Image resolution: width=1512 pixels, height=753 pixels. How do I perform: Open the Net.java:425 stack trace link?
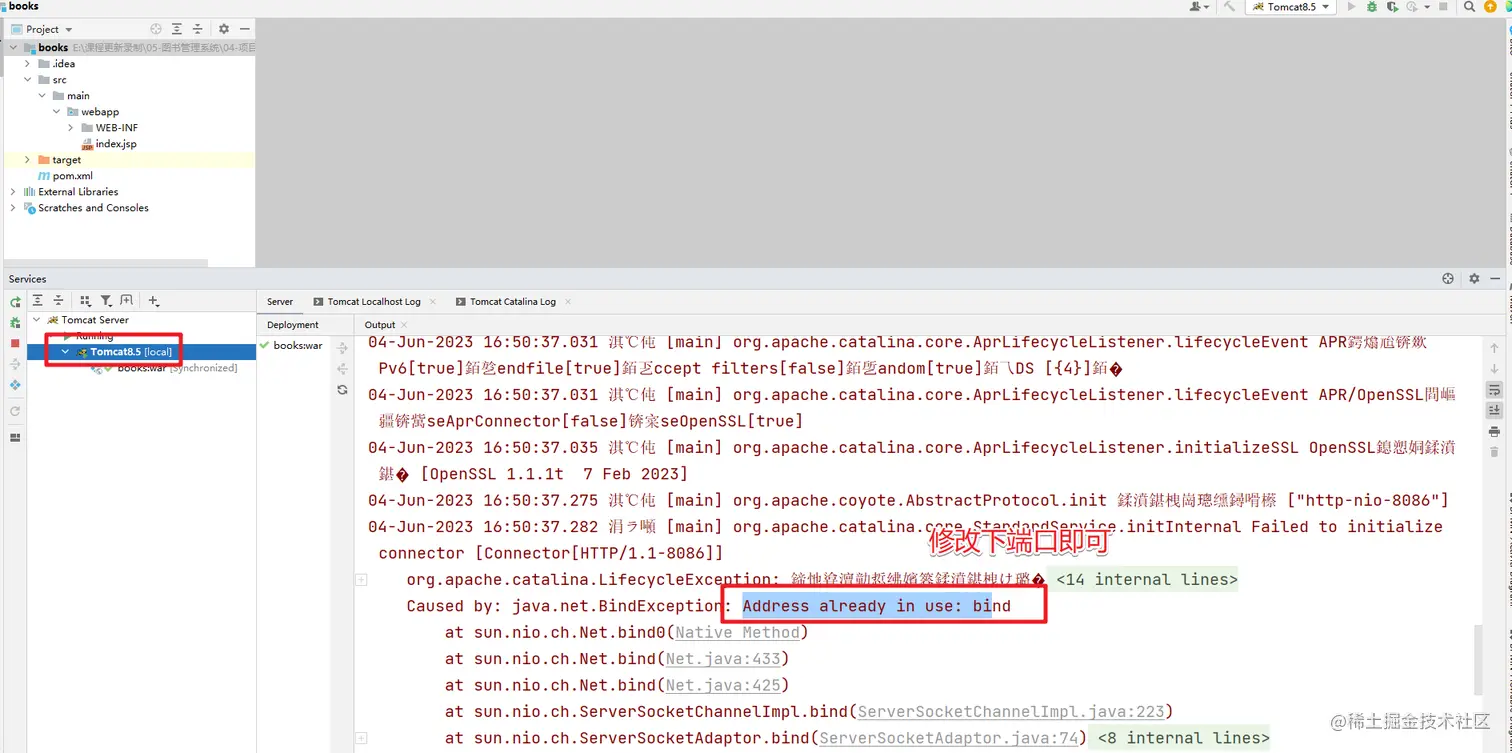tap(723, 685)
